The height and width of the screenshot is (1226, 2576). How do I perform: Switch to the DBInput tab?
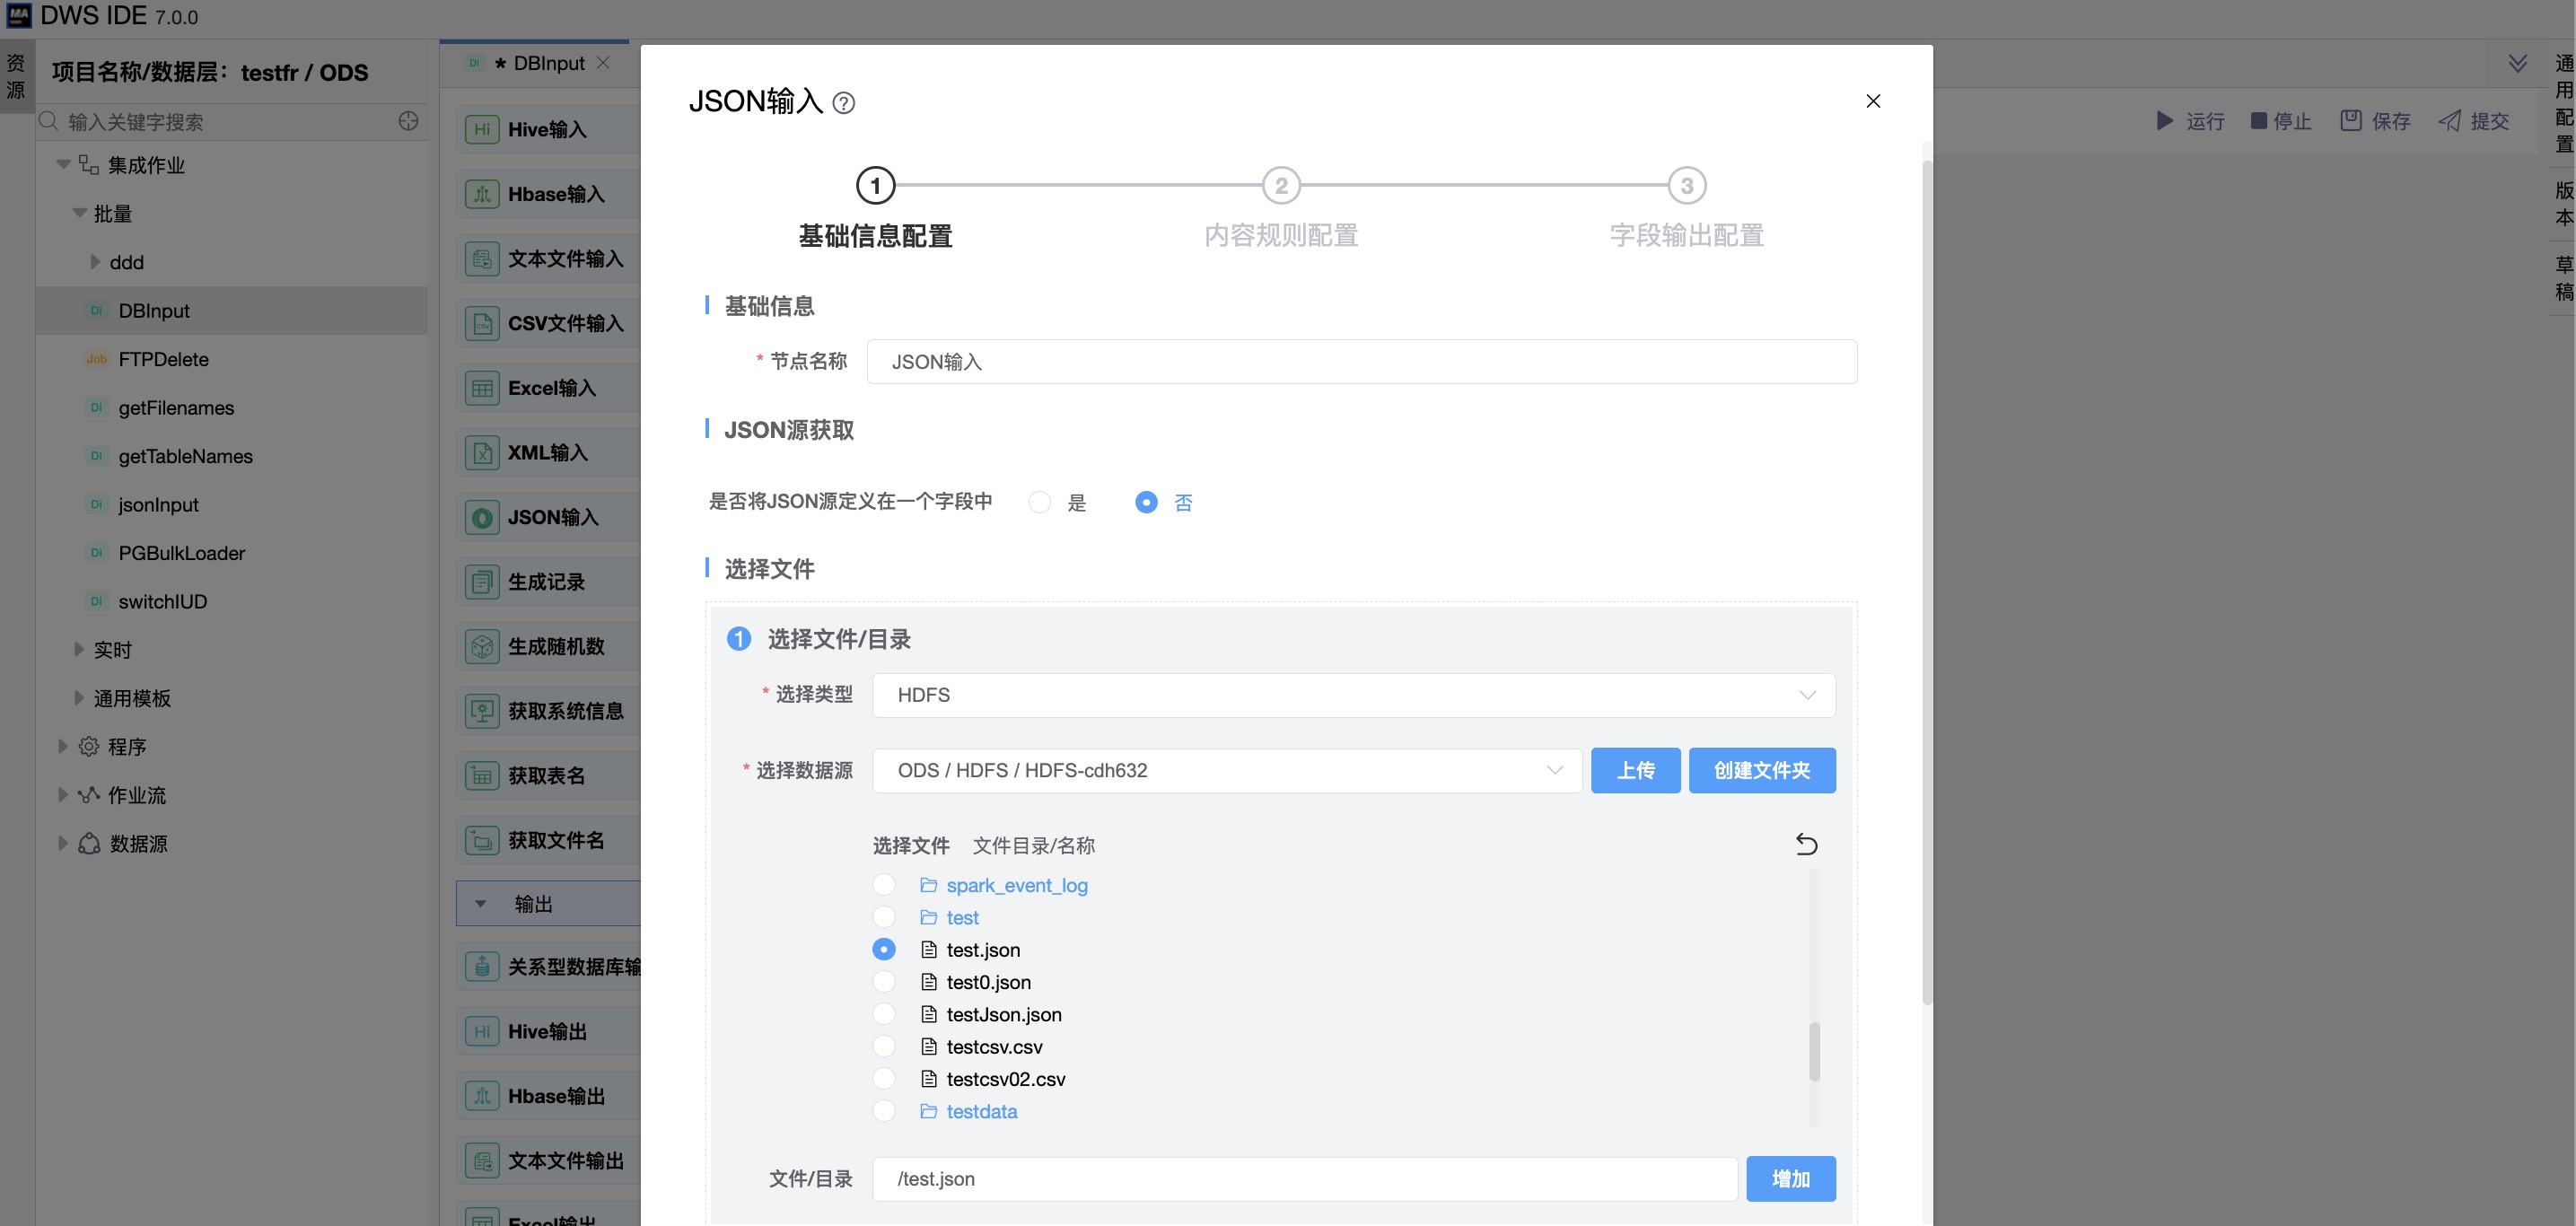[x=548, y=63]
